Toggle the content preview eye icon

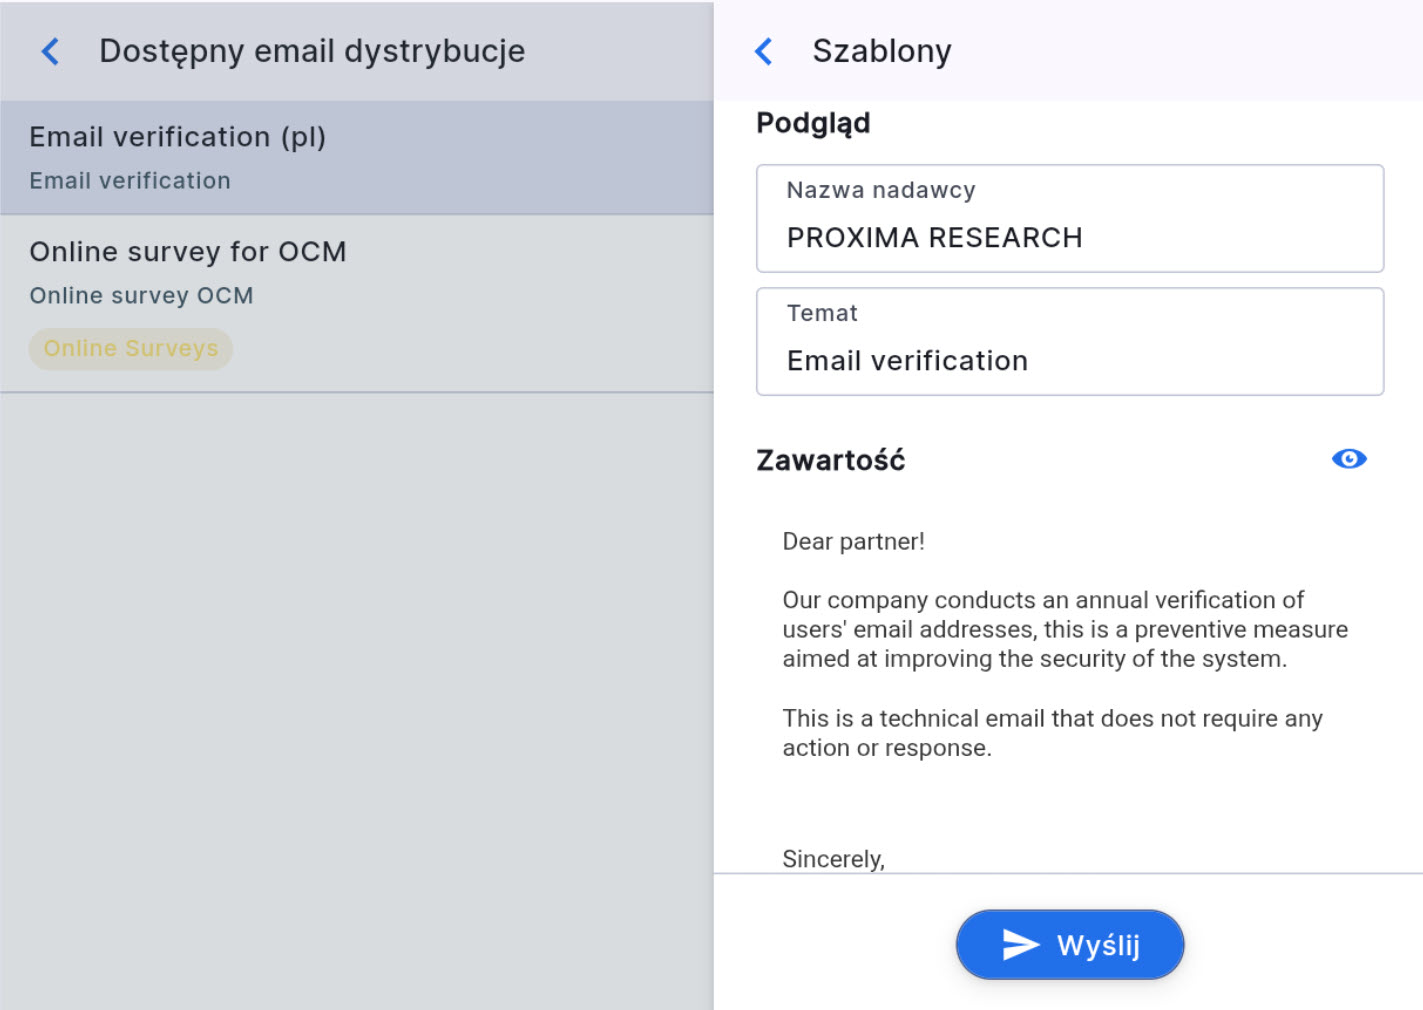pos(1349,459)
